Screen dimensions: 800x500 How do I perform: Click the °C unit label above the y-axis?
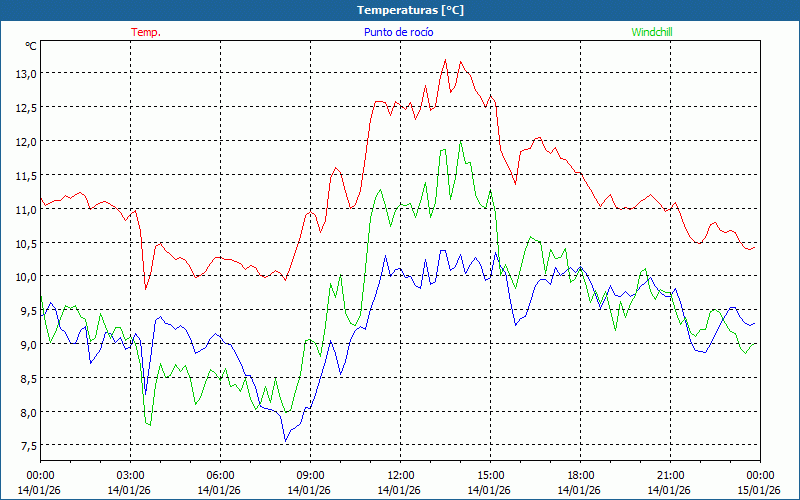31,46
